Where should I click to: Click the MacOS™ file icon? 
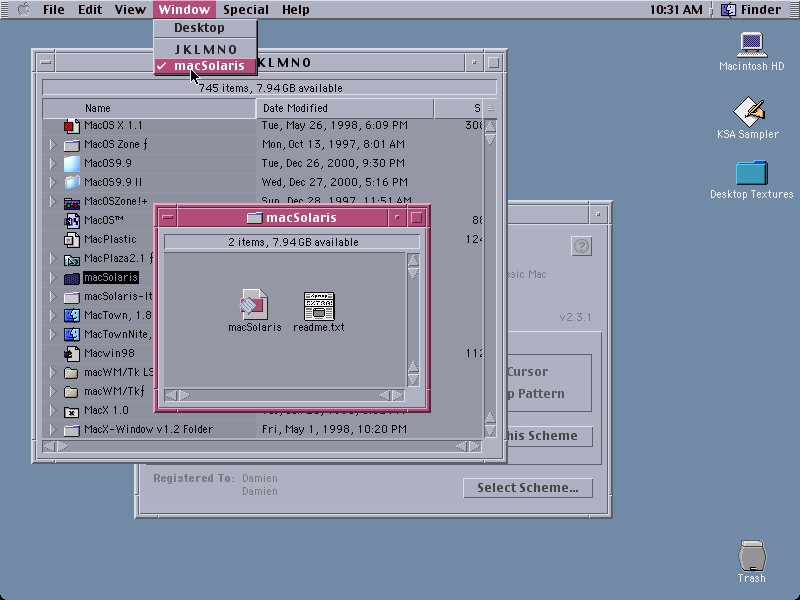point(71,220)
